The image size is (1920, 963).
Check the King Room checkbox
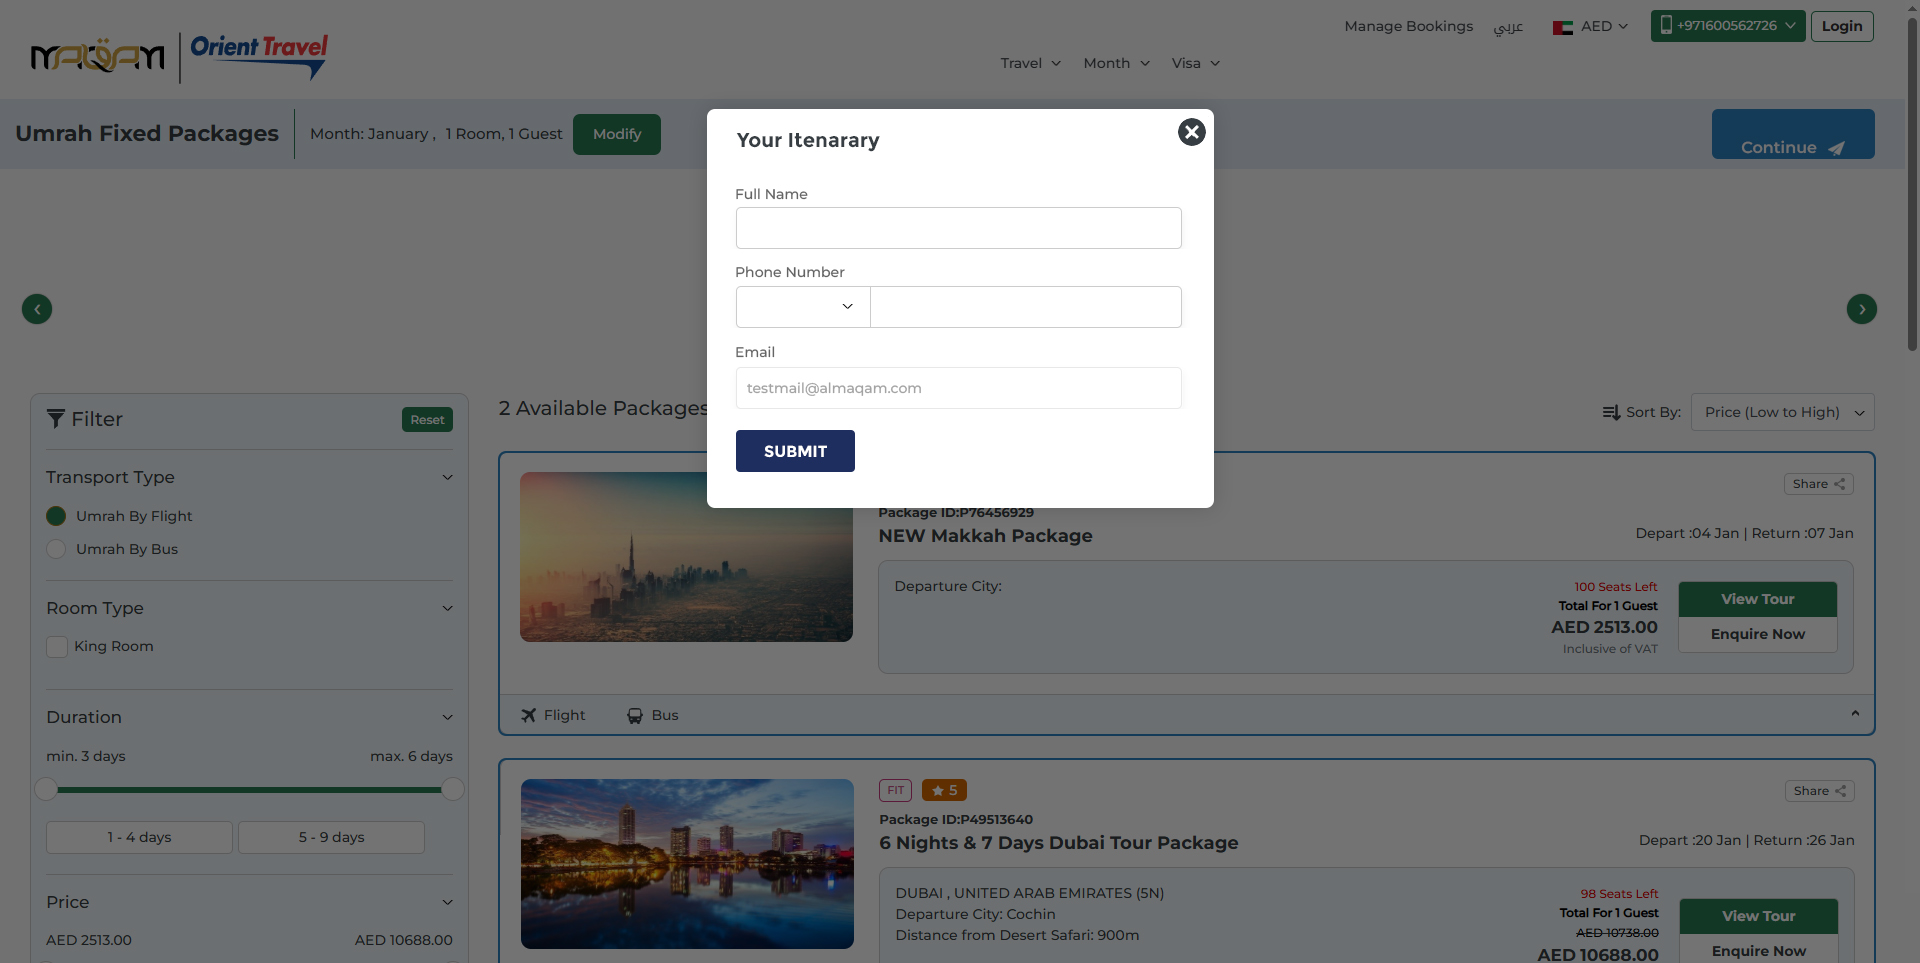tap(57, 647)
